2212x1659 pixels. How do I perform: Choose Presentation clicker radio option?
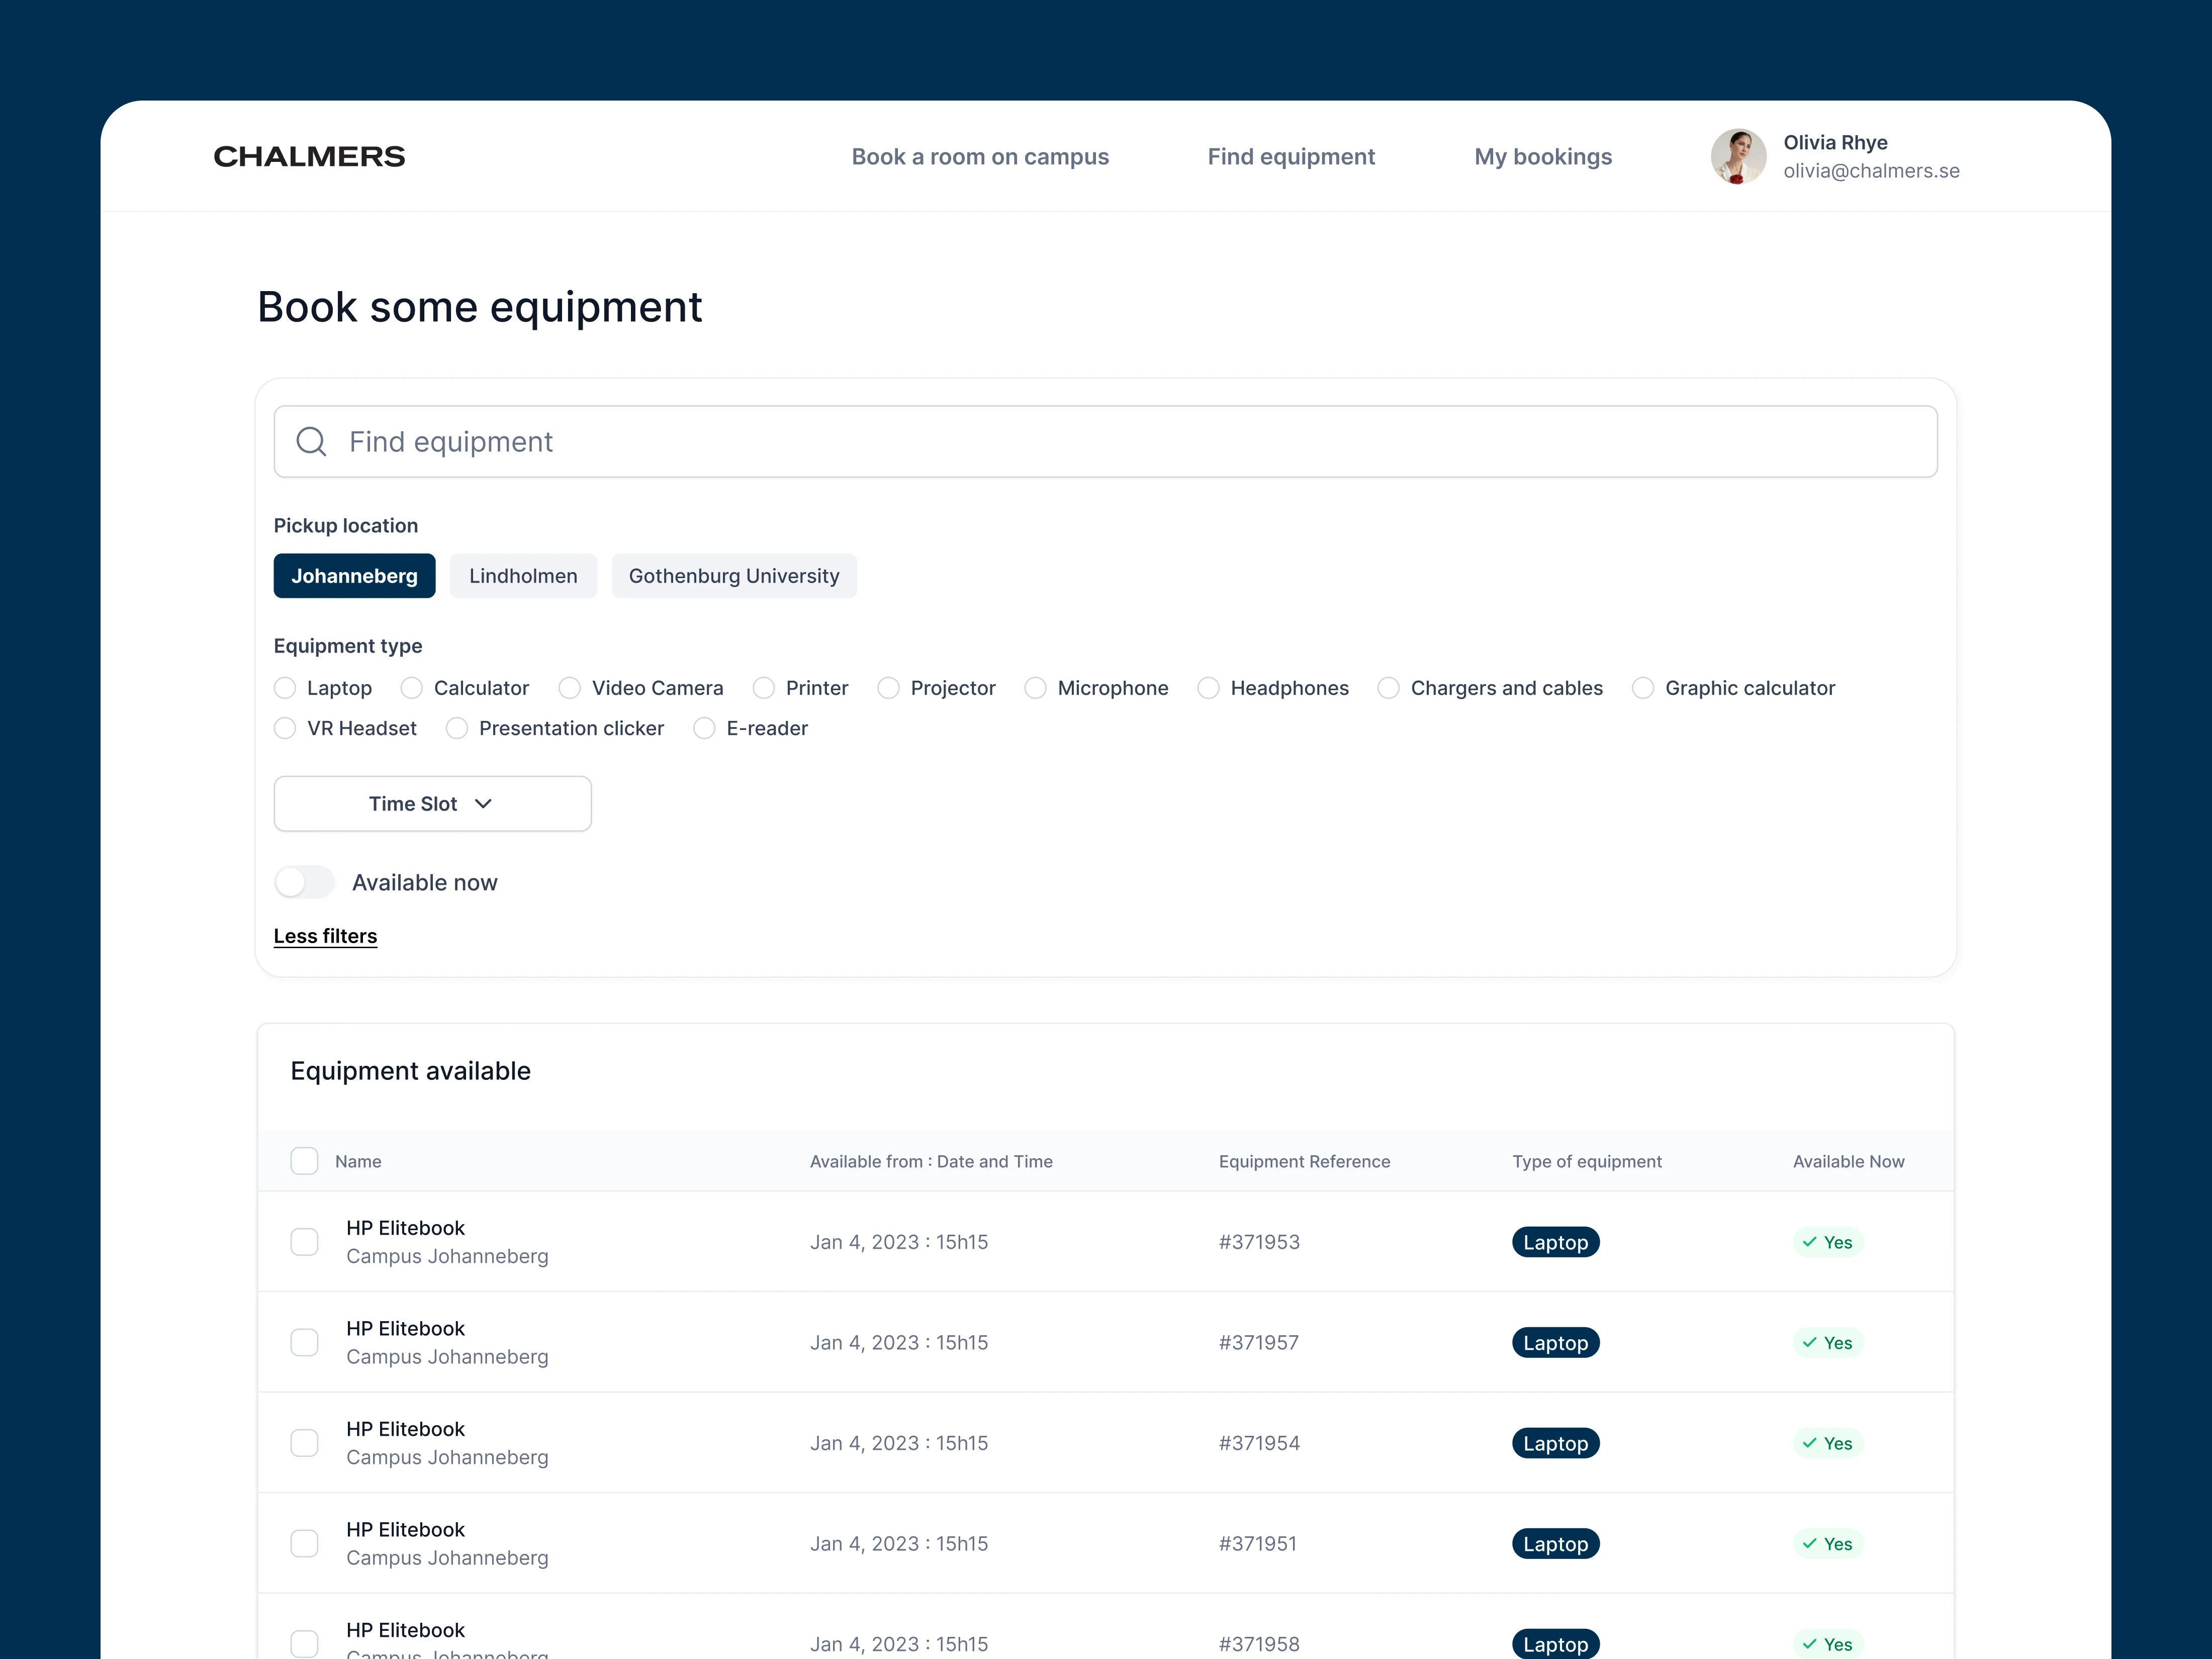457,728
